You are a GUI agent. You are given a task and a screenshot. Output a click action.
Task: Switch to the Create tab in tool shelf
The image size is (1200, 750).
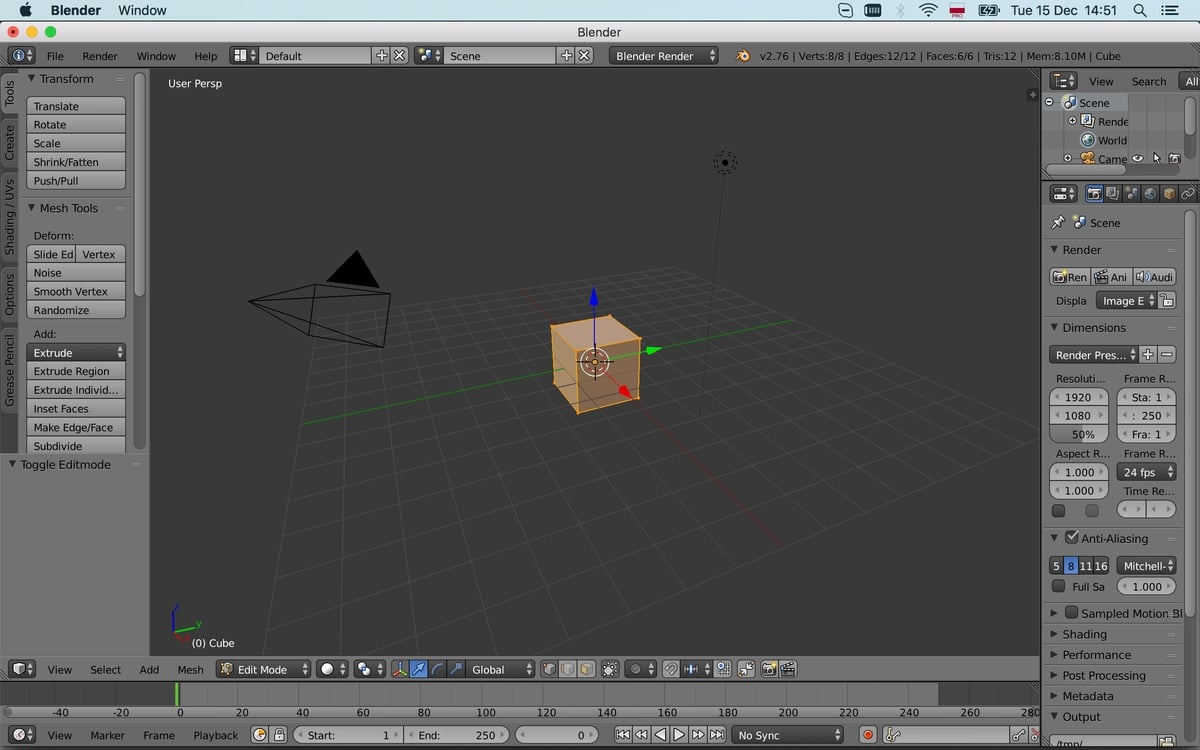pos(10,142)
